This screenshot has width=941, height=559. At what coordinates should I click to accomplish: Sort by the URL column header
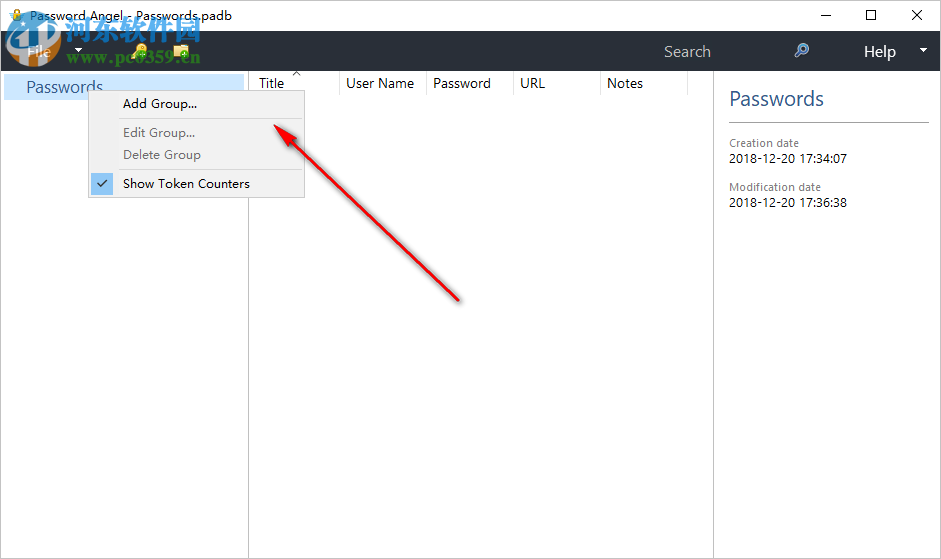tap(557, 83)
